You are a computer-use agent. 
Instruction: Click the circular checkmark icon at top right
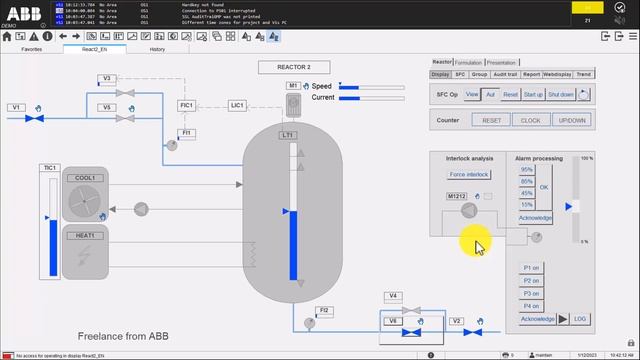pos(620,7)
